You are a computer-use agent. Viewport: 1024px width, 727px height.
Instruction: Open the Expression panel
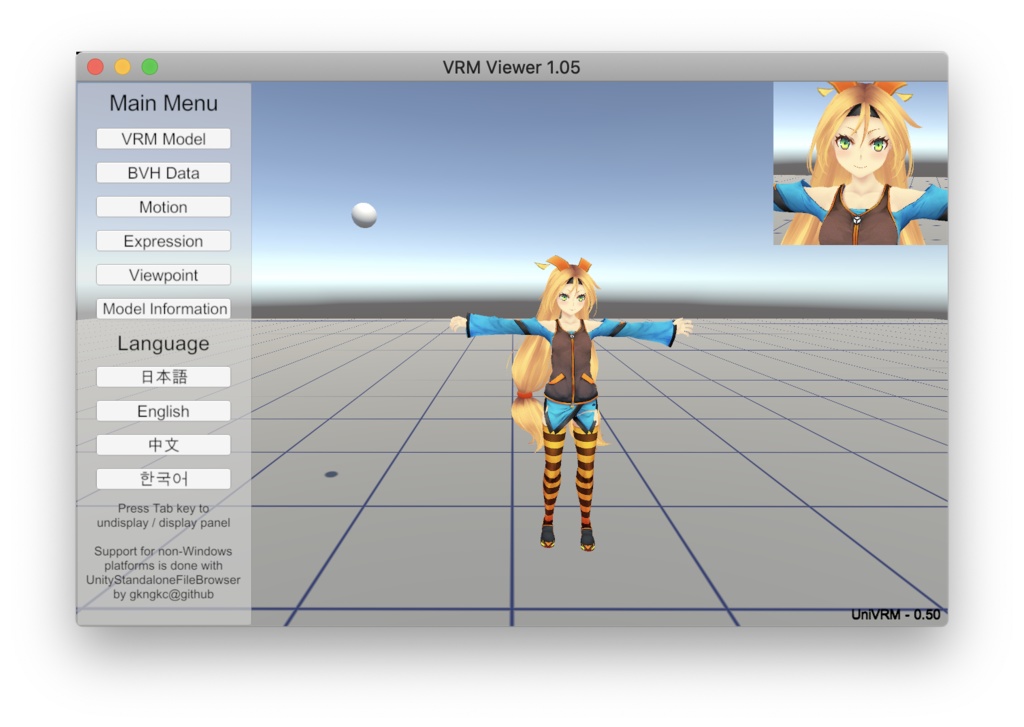(x=163, y=240)
